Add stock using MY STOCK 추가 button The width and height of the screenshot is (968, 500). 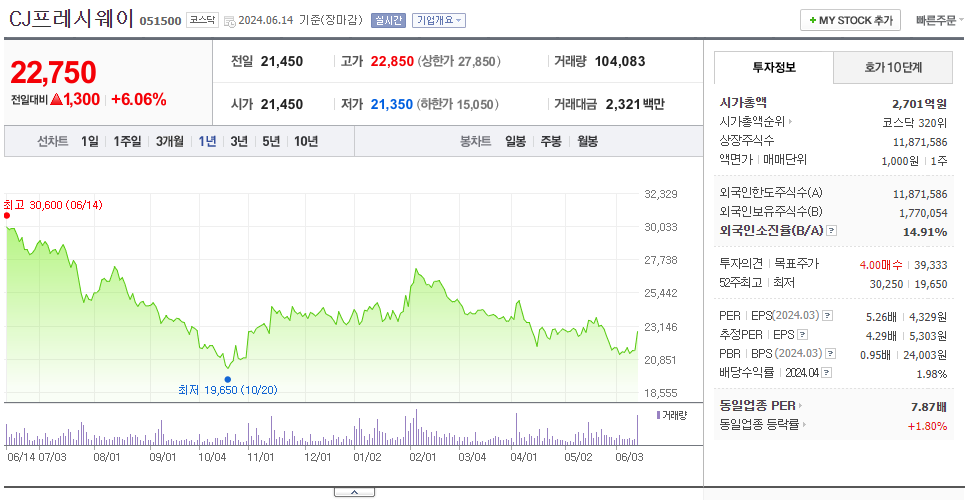(850, 20)
